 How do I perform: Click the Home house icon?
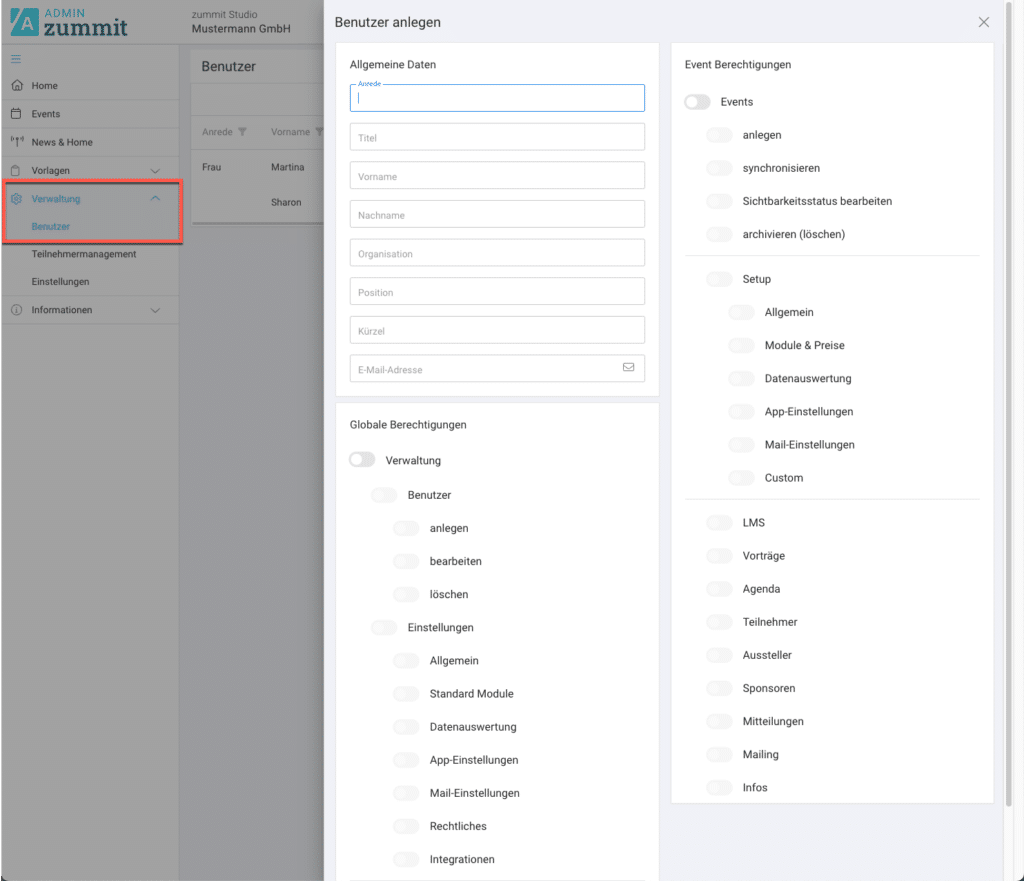click(16, 86)
